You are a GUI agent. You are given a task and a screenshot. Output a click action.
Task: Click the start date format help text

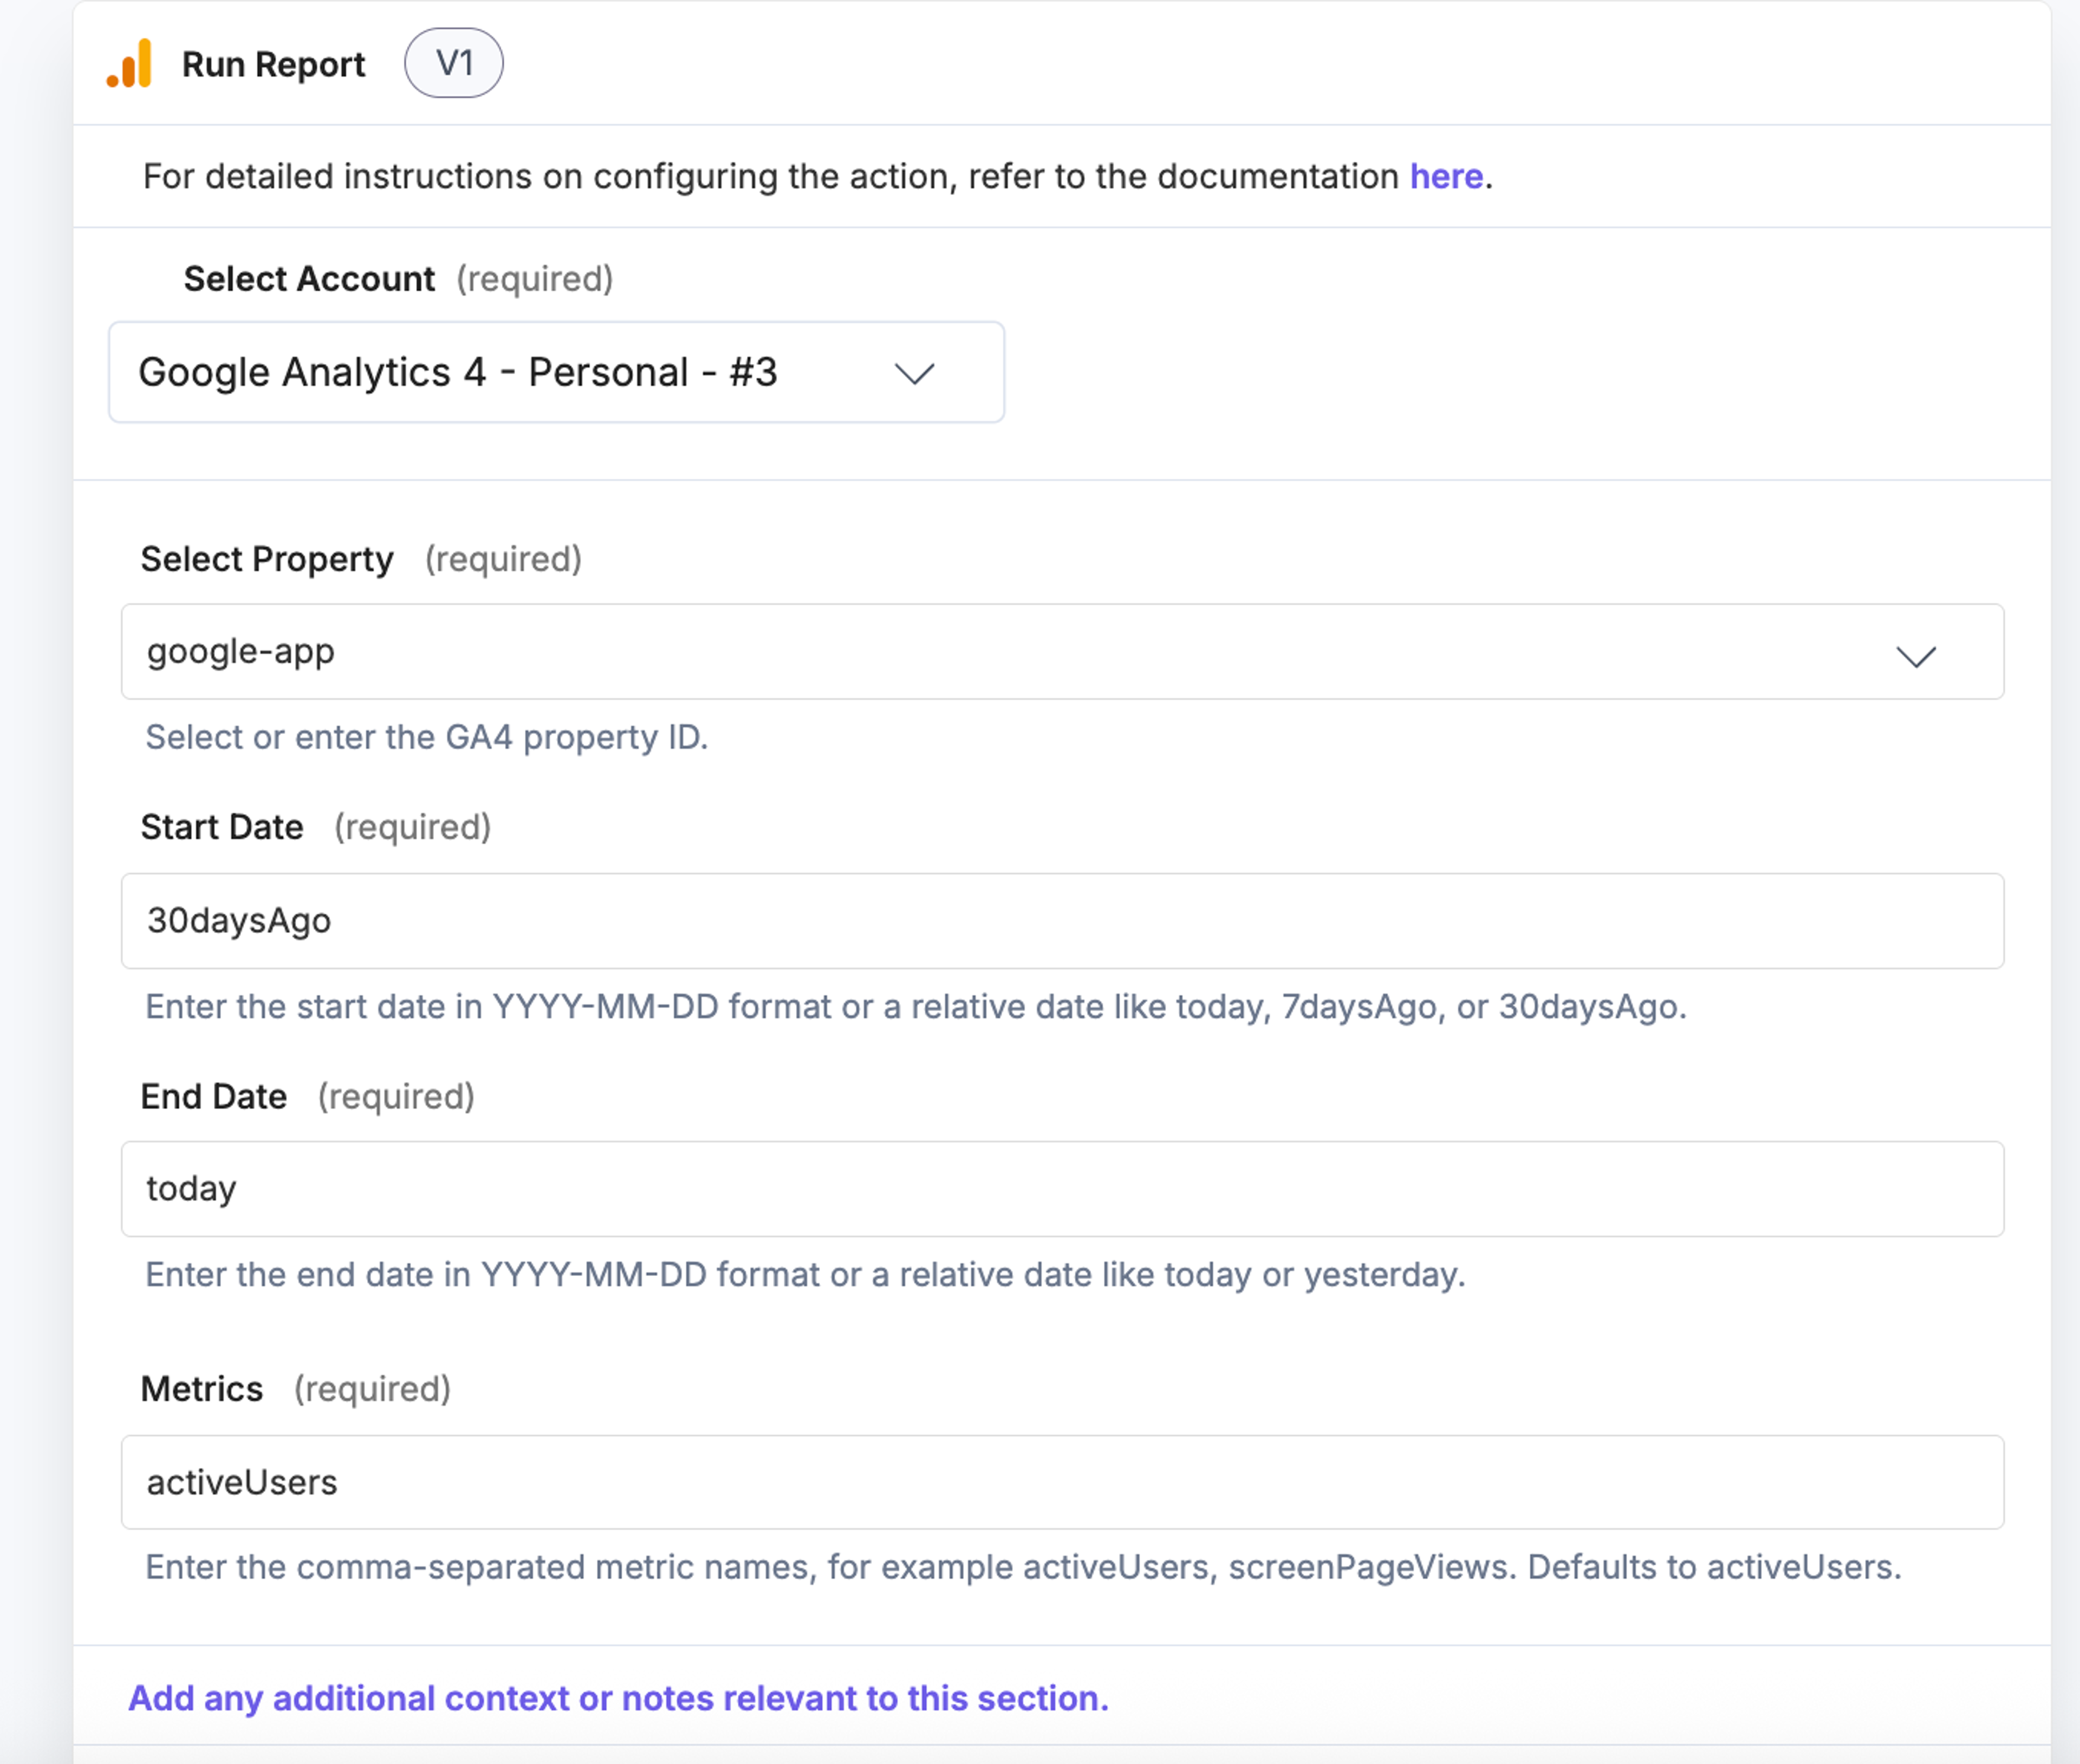916,1006
